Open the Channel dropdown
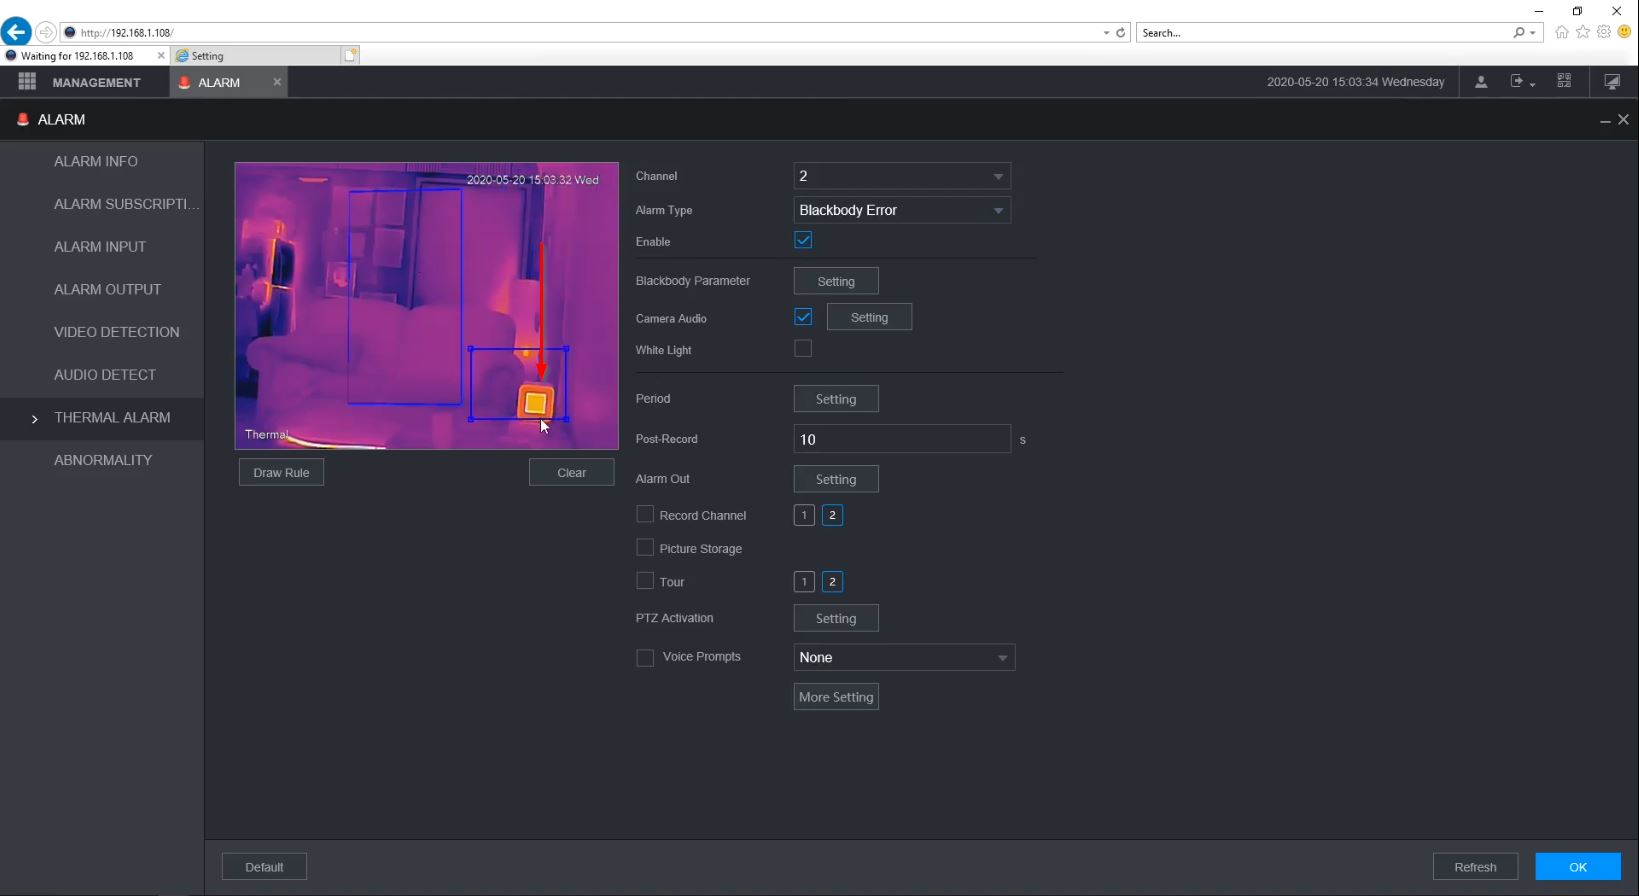This screenshot has height=896, width=1639. coord(901,176)
